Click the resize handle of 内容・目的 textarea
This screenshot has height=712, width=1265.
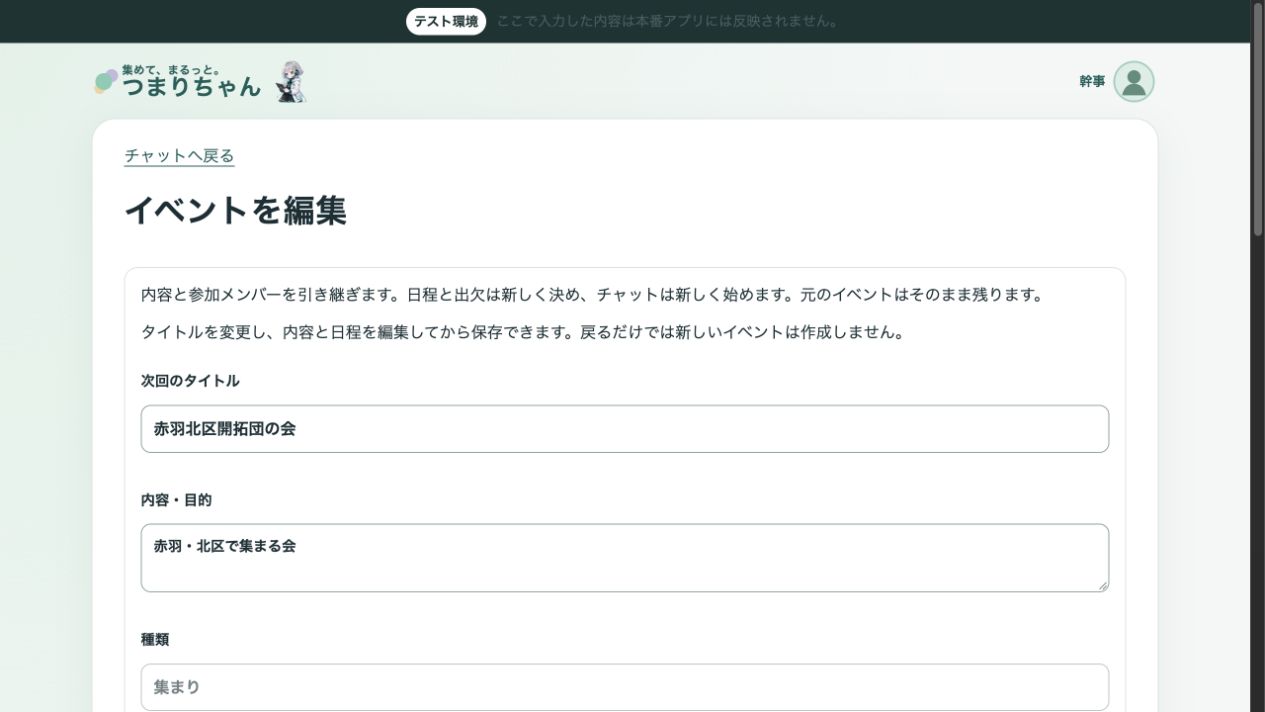pyautogui.click(x=1103, y=586)
